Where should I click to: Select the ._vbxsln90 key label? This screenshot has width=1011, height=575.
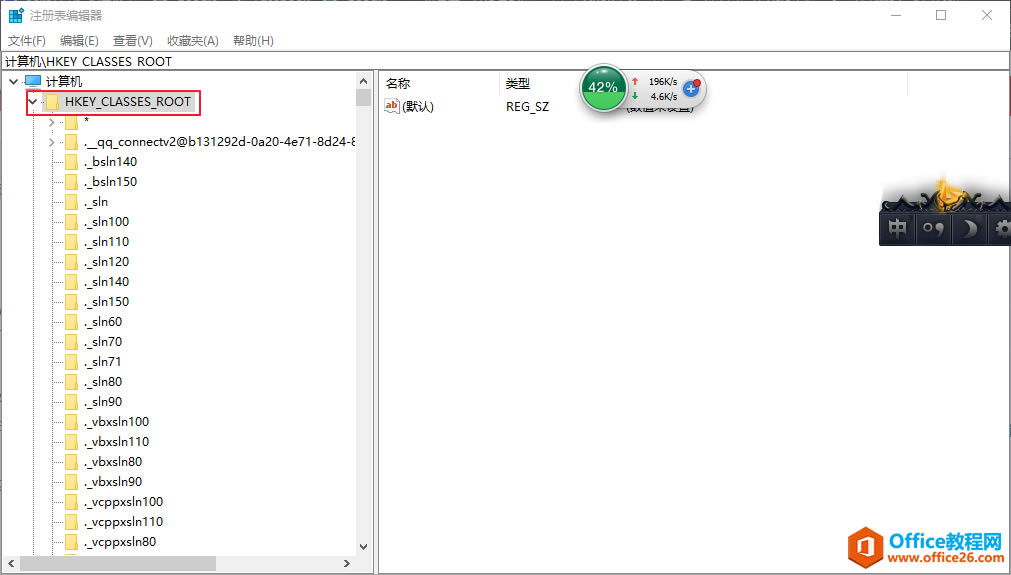(113, 482)
